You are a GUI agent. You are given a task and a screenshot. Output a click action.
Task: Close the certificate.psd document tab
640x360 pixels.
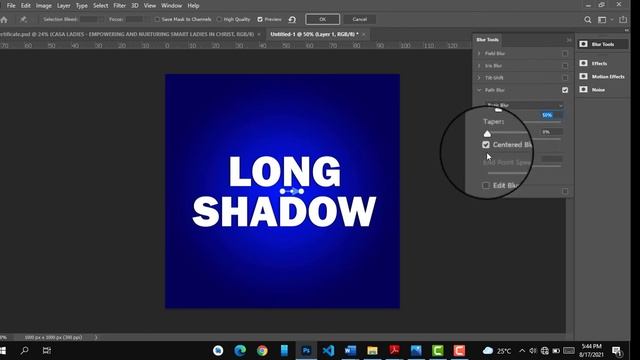tap(259, 34)
